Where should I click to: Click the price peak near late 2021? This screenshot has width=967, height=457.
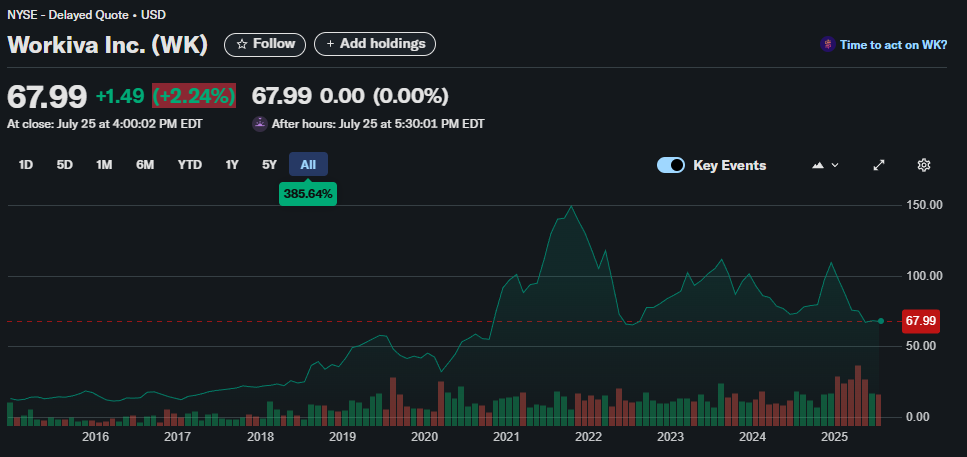[x=571, y=207]
